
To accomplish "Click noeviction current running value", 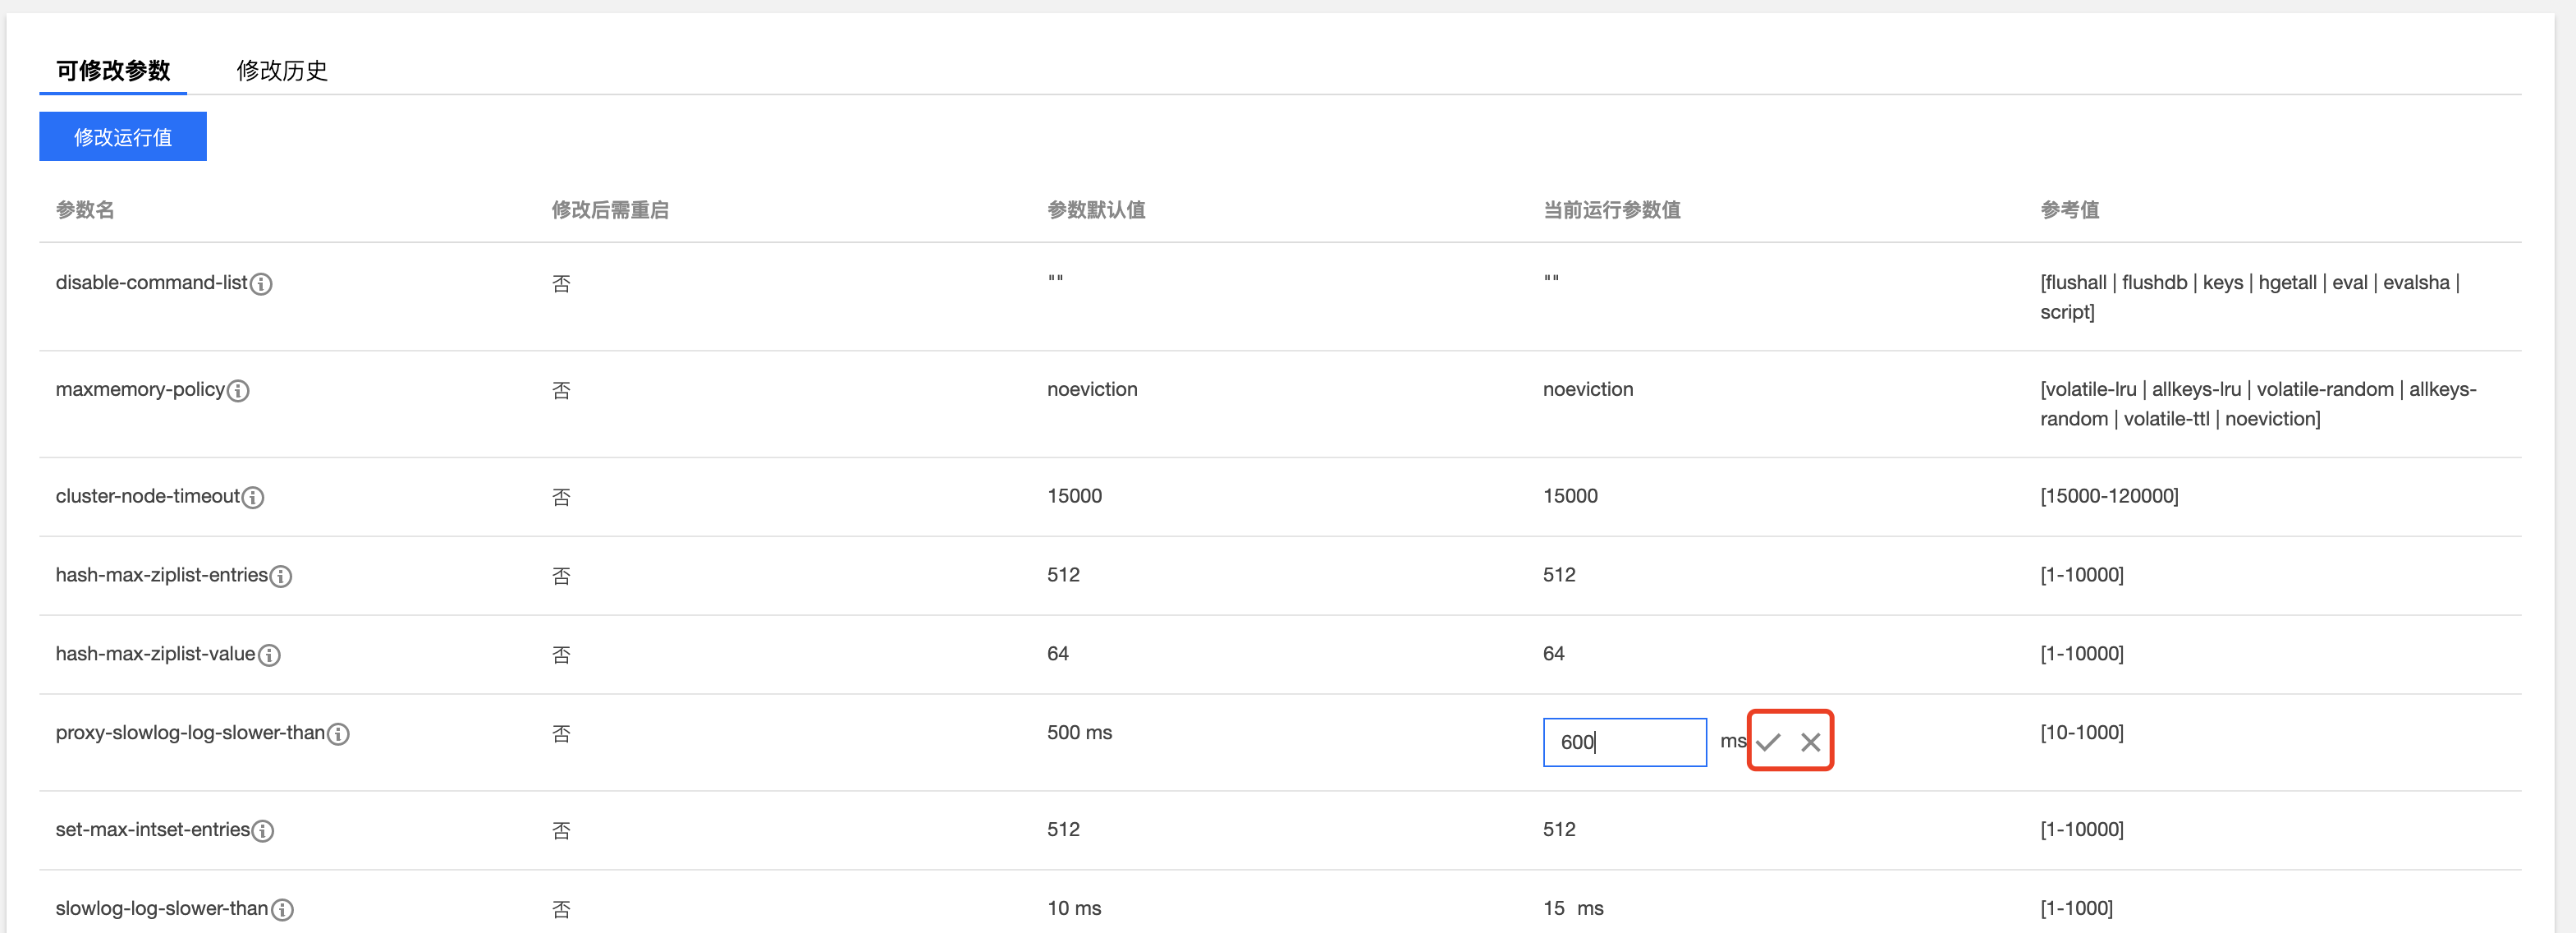I will click(1587, 389).
